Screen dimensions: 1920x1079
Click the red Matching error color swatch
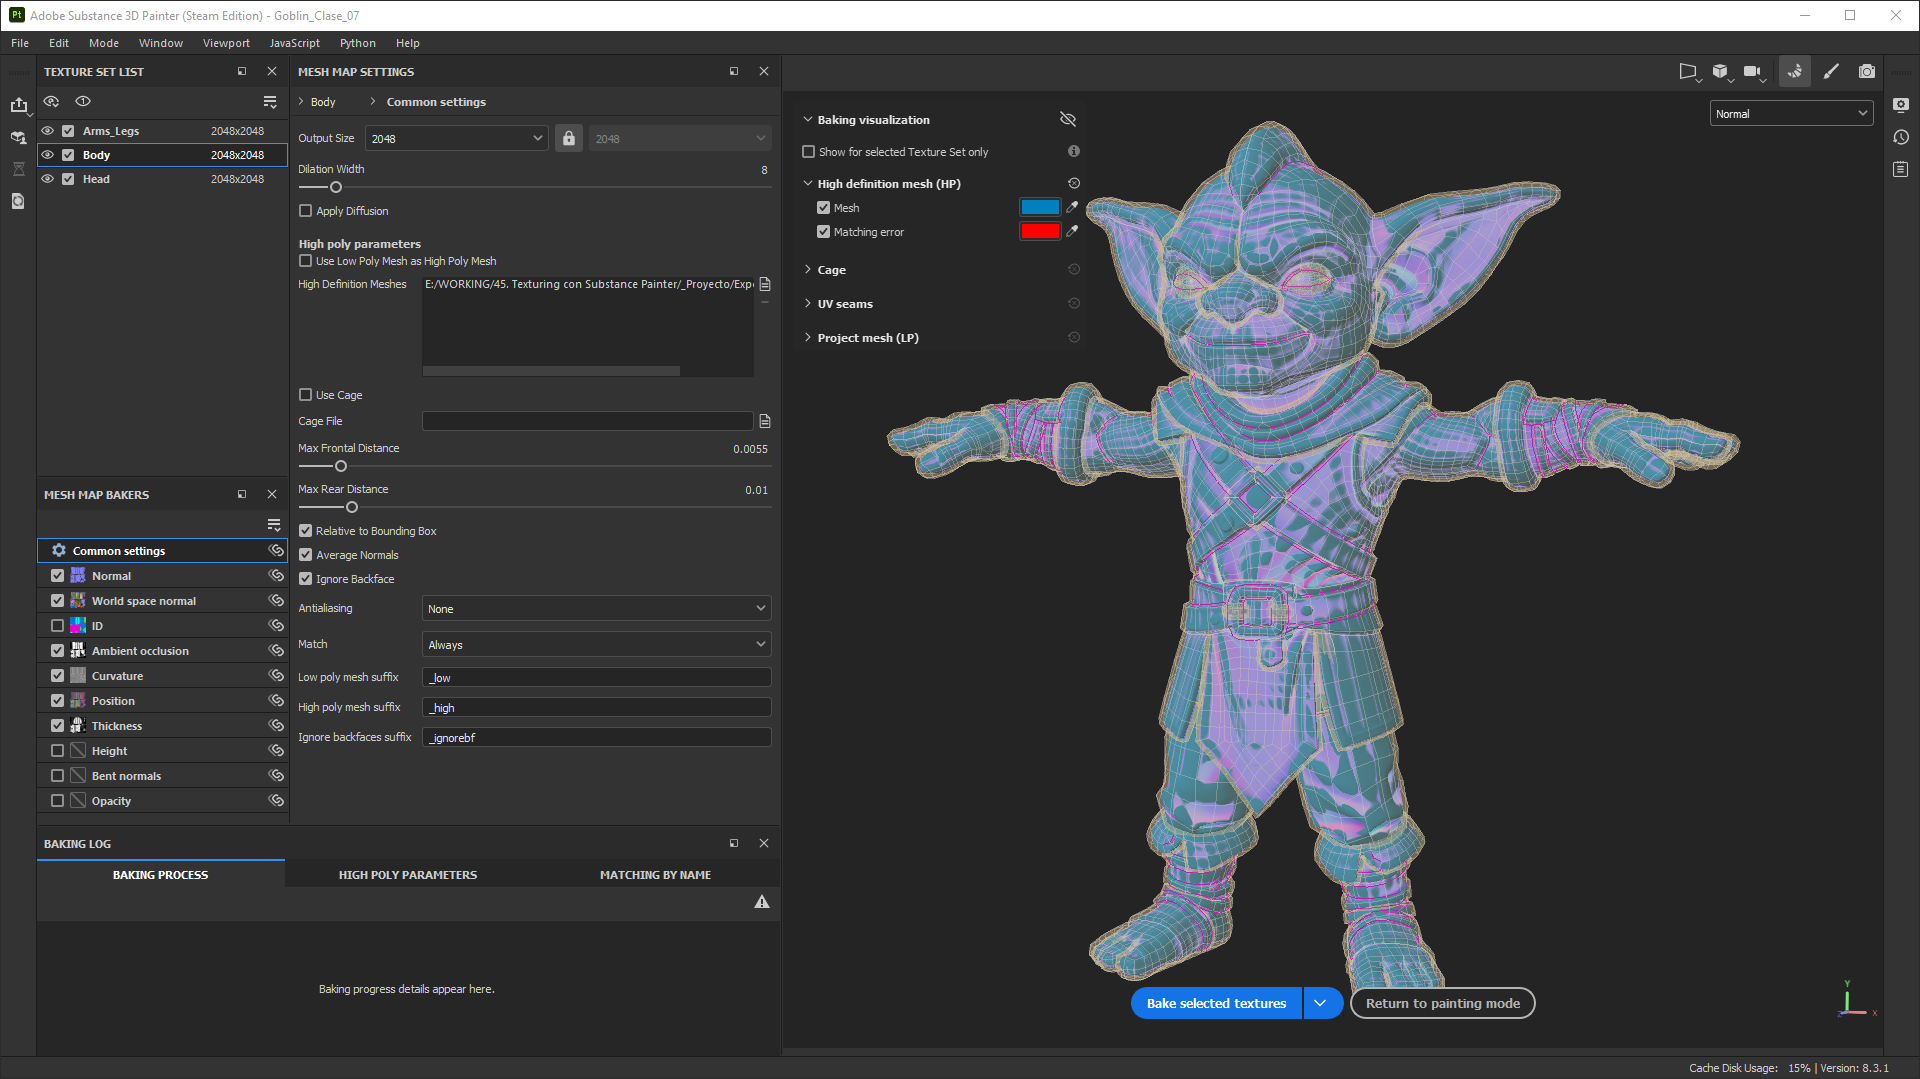1039,232
